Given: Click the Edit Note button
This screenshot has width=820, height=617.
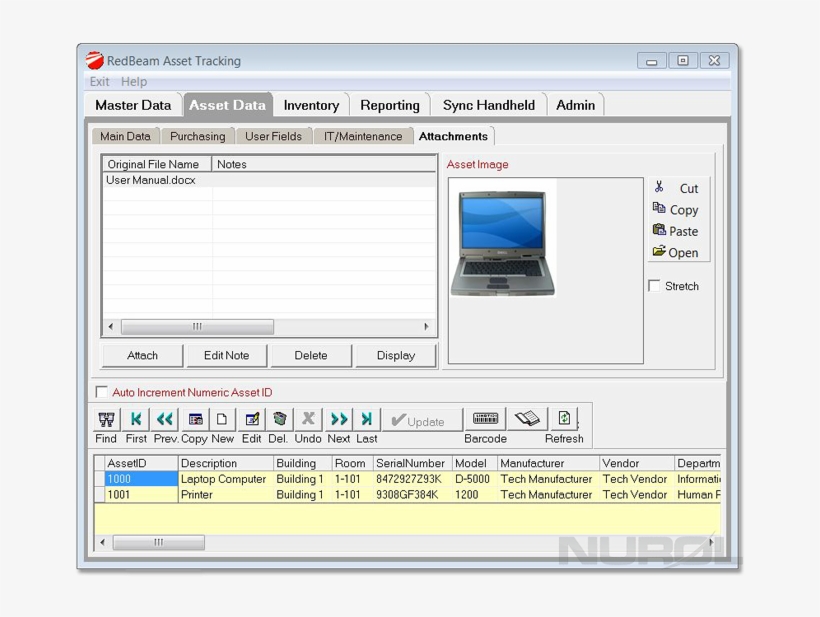Looking at the screenshot, I should (x=226, y=355).
